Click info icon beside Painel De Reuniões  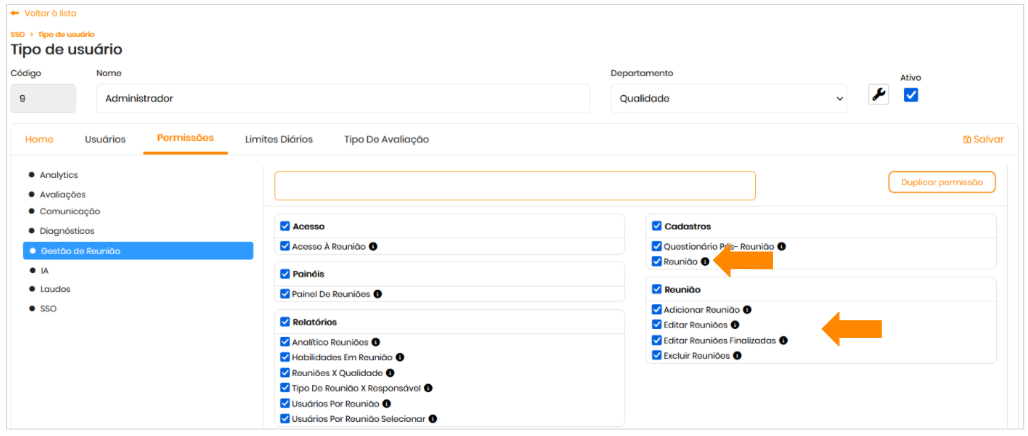click(377, 294)
